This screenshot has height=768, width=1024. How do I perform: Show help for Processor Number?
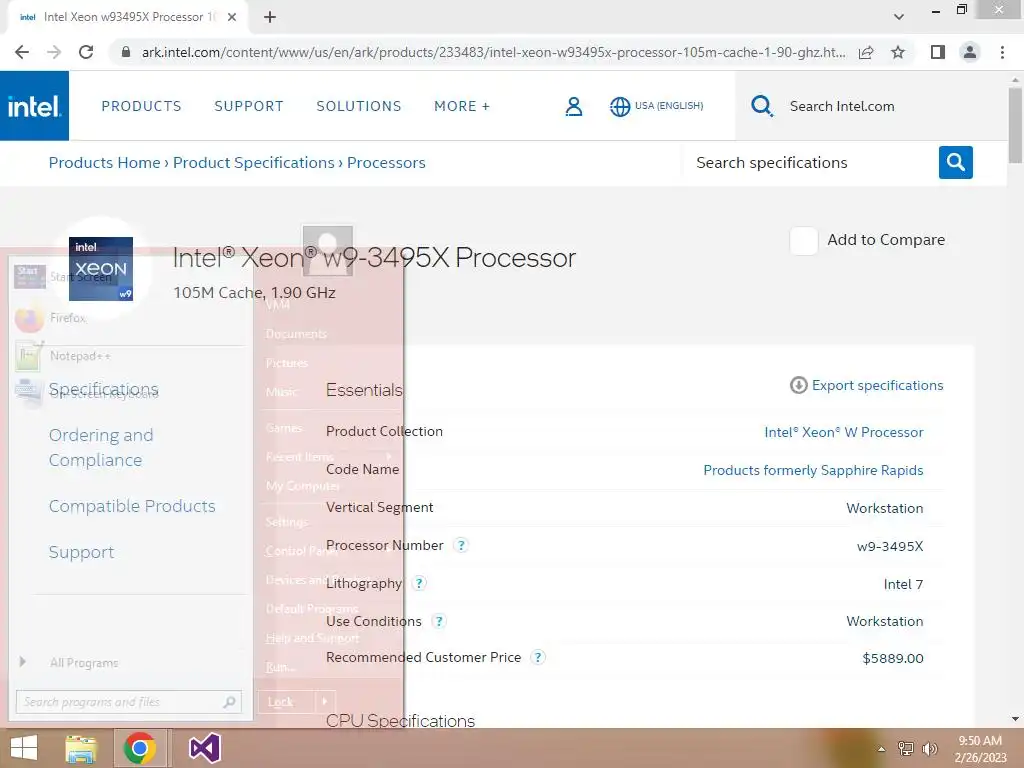pyautogui.click(x=461, y=545)
